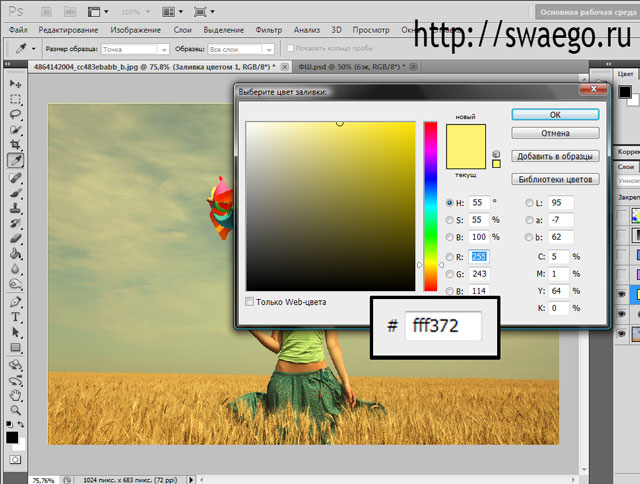Select the Lasso tool
This screenshot has height=484, width=640.
(16, 114)
